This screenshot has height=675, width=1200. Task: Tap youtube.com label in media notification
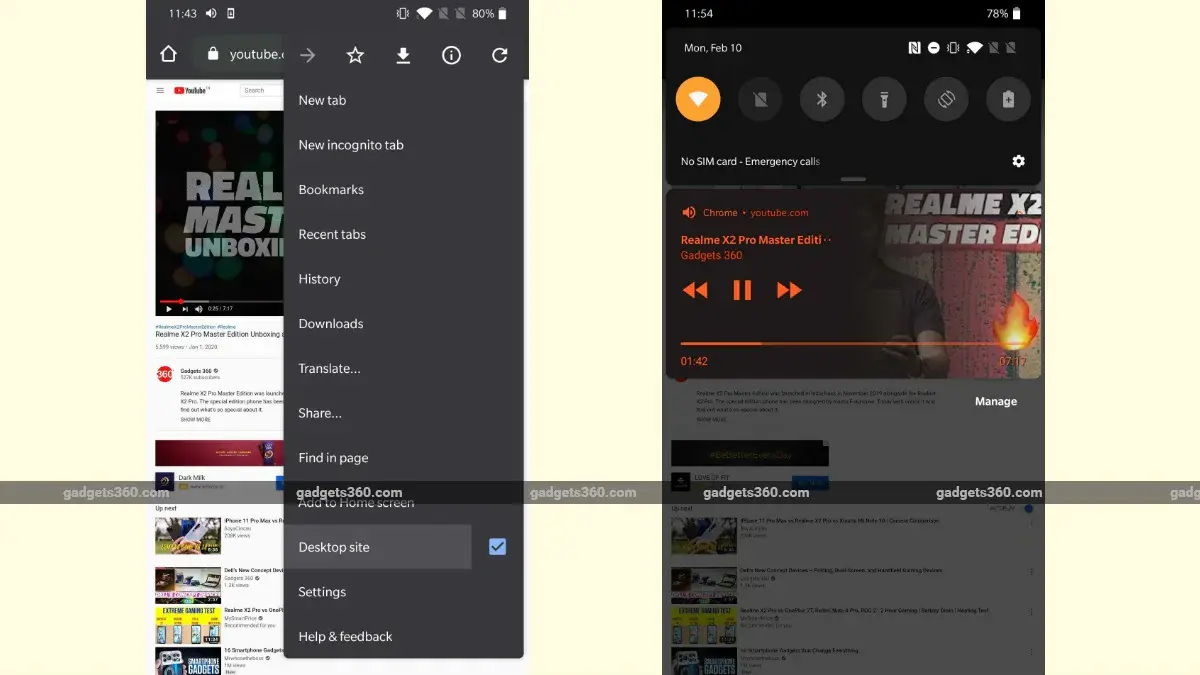point(779,212)
